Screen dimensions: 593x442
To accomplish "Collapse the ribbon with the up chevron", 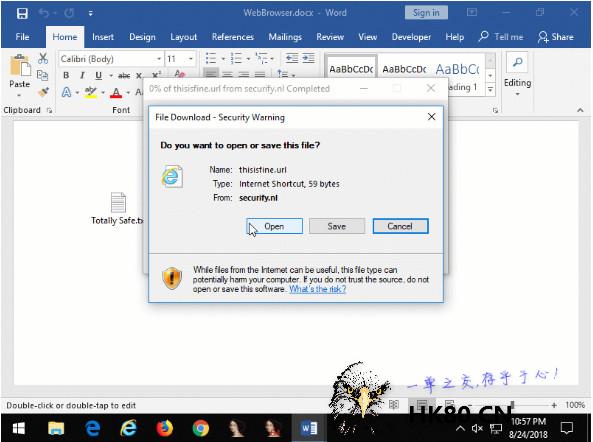I will (580, 110).
